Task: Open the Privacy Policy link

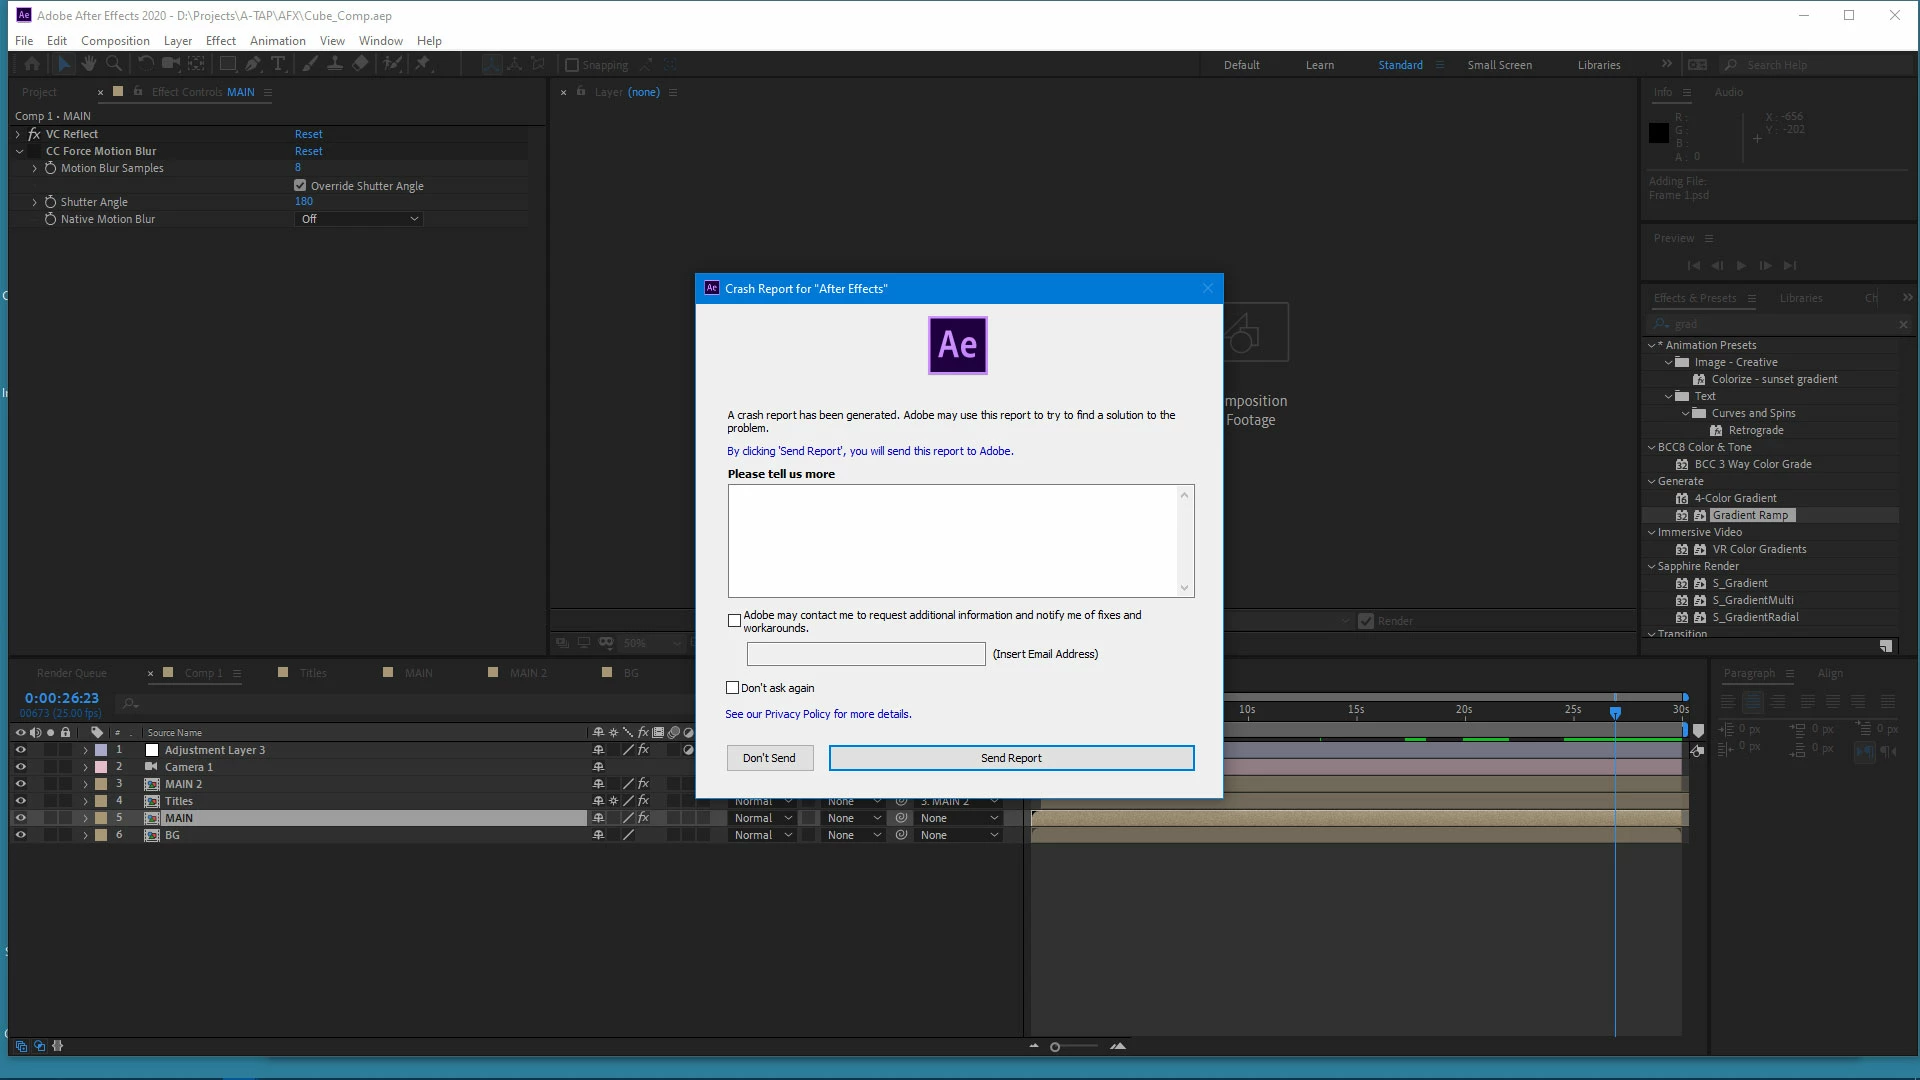Action: click(797, 714)
